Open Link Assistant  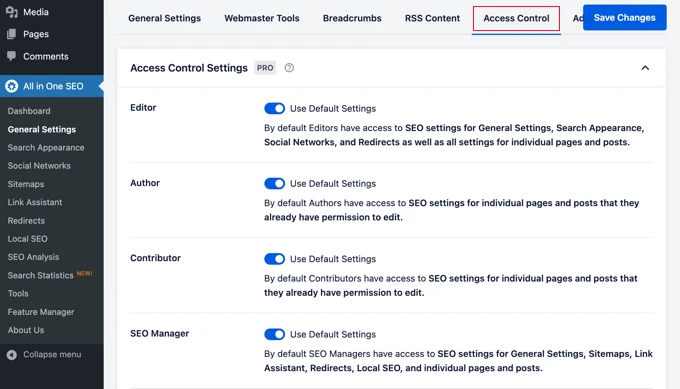click(x=35, y=202)
